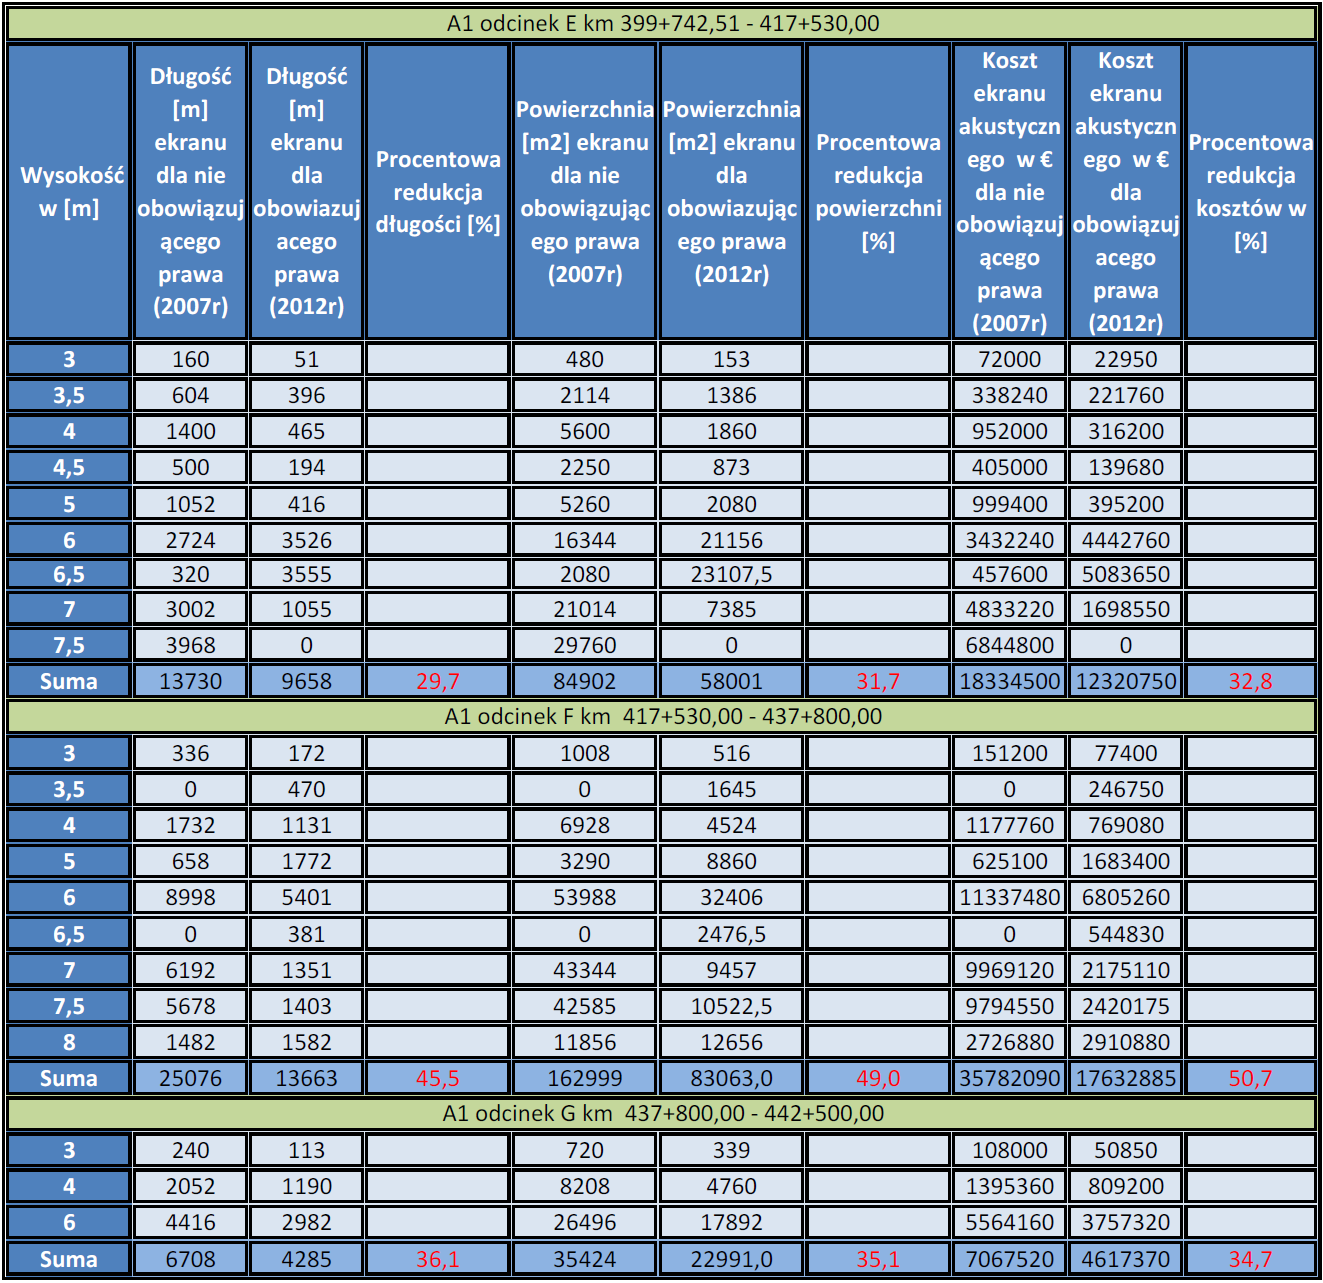Click the area value '2476,5'
The image size is (1323, 1283).
[x=731, y=934]
